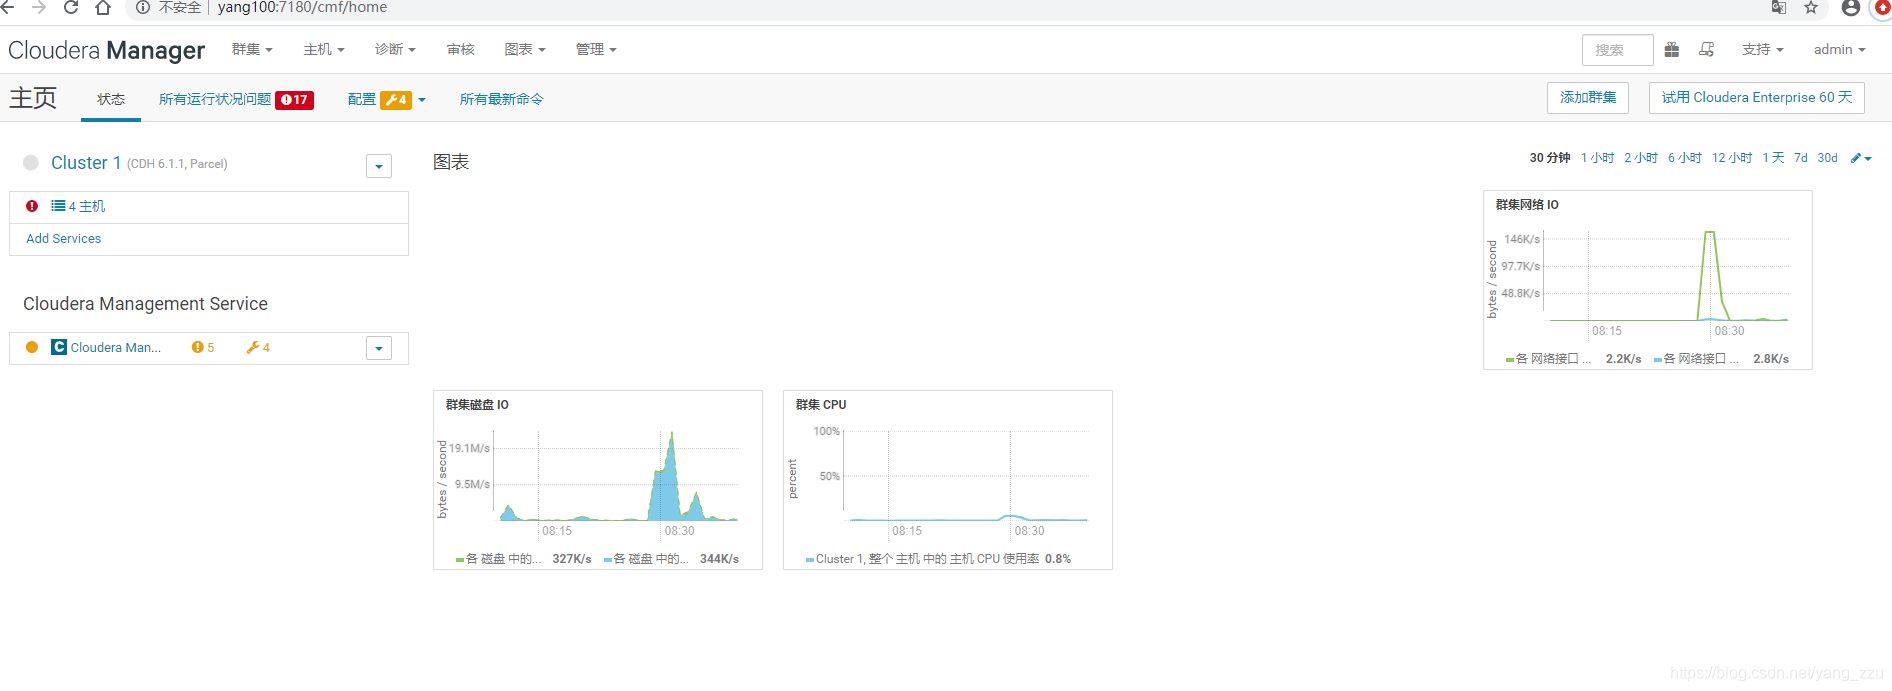Select the 2 小时 time range
Viewport: 1892px width, 691px height.
pyautogui.click(x=1641, y=158)
